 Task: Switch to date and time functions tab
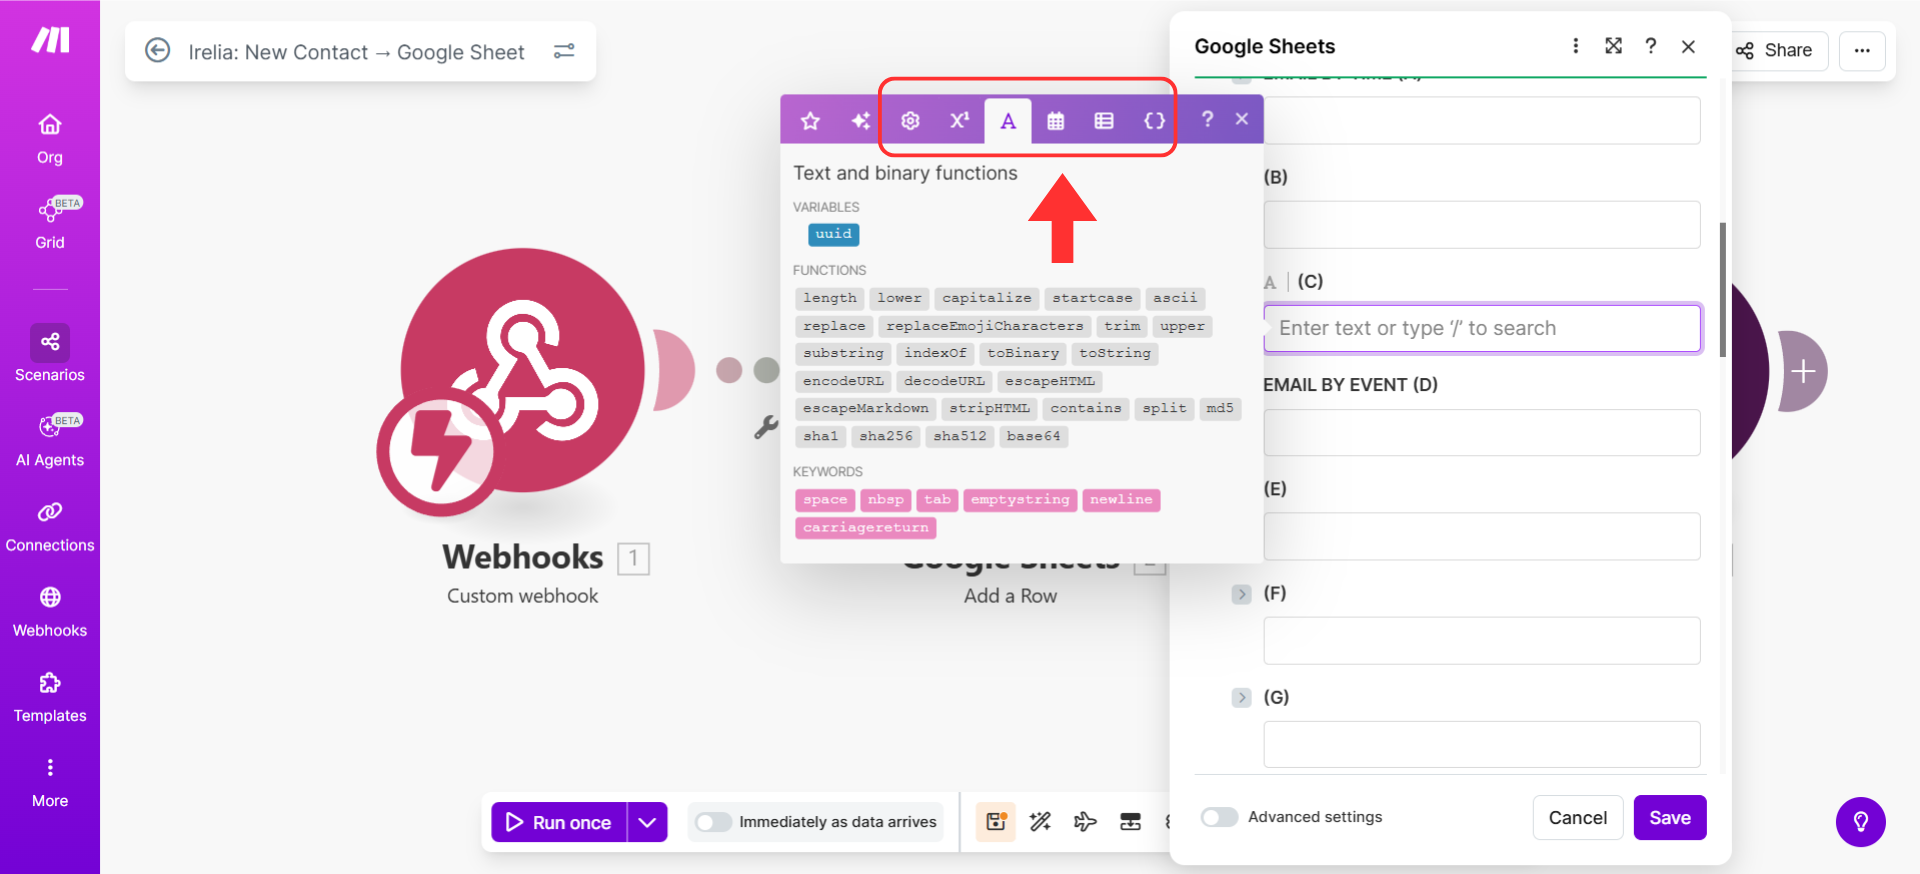[1055, 121]
